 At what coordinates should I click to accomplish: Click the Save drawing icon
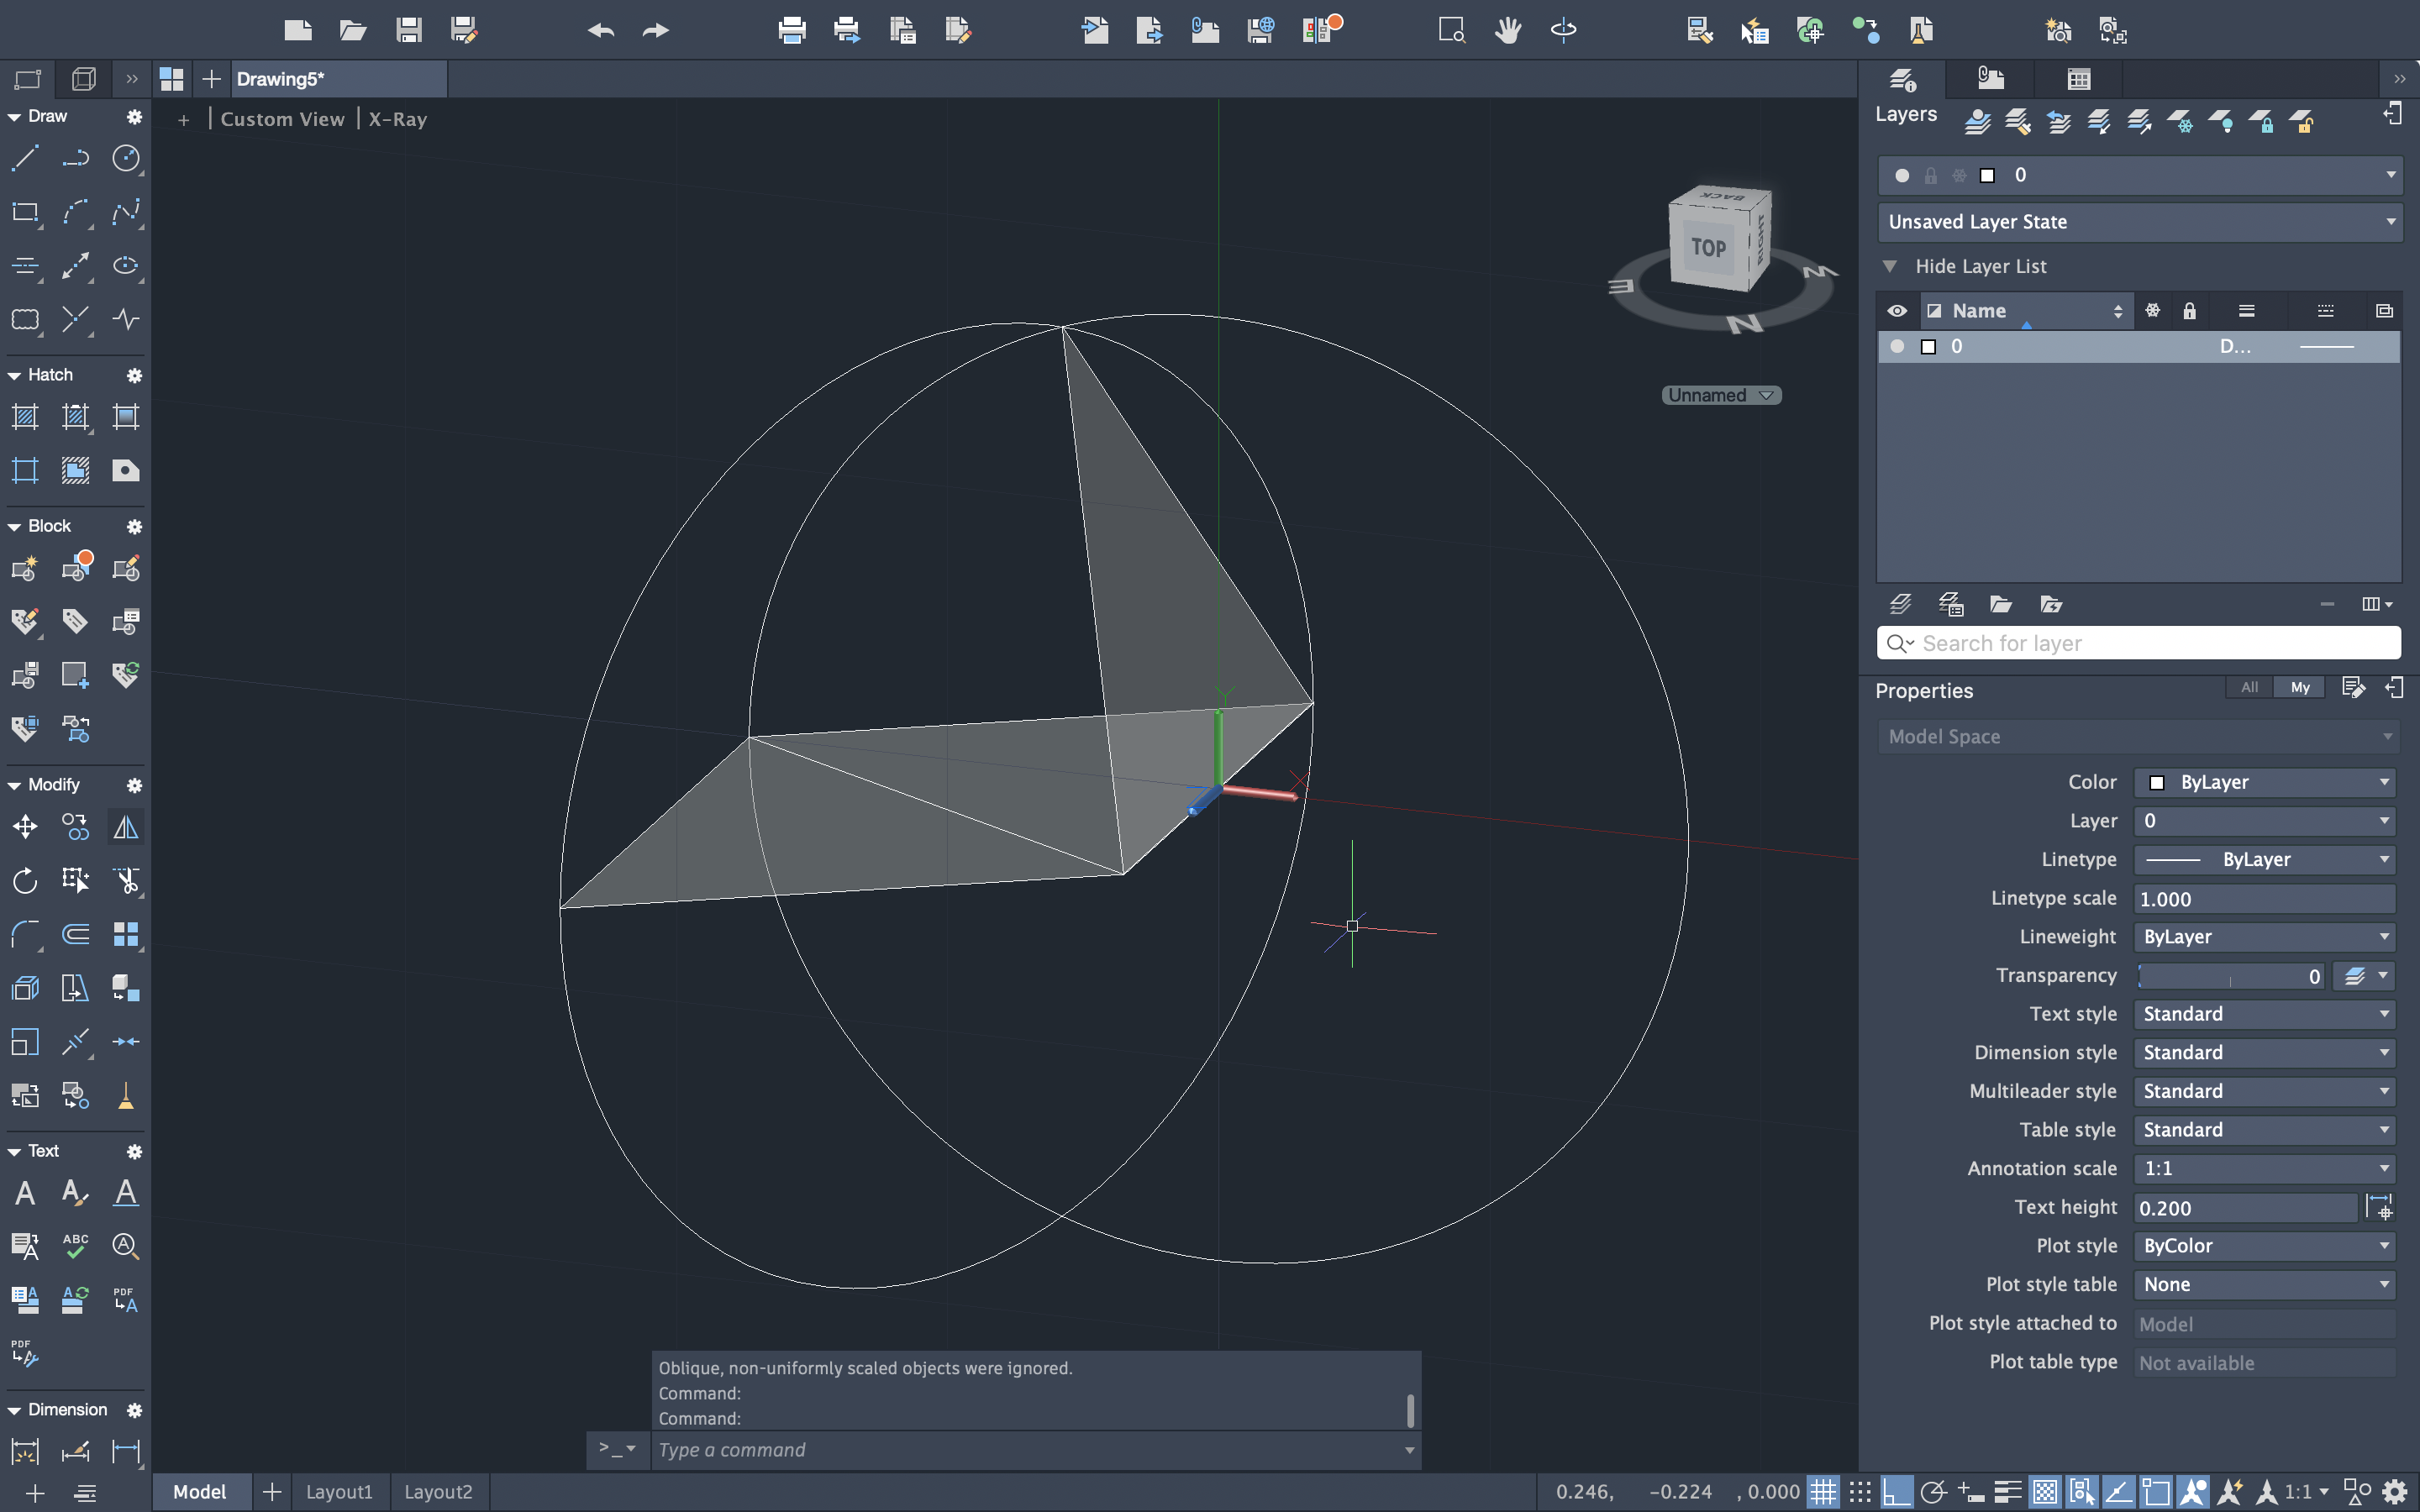tap(408, 30)
